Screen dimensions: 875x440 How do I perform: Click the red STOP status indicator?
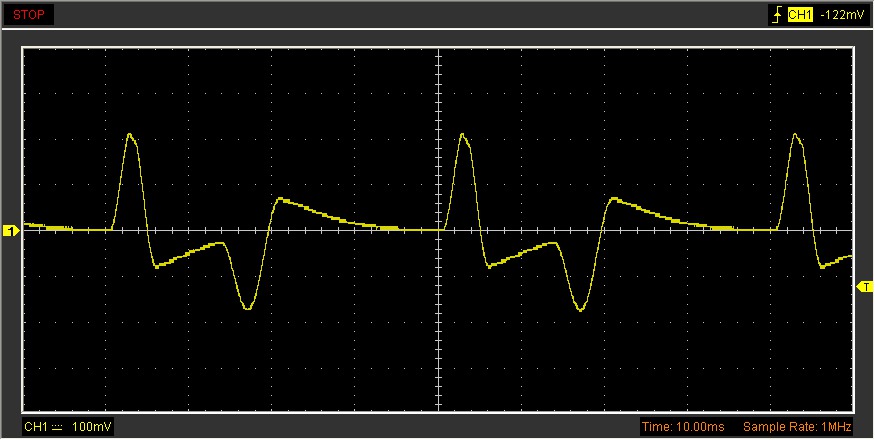pyautogui.click(x=27, y=15)
